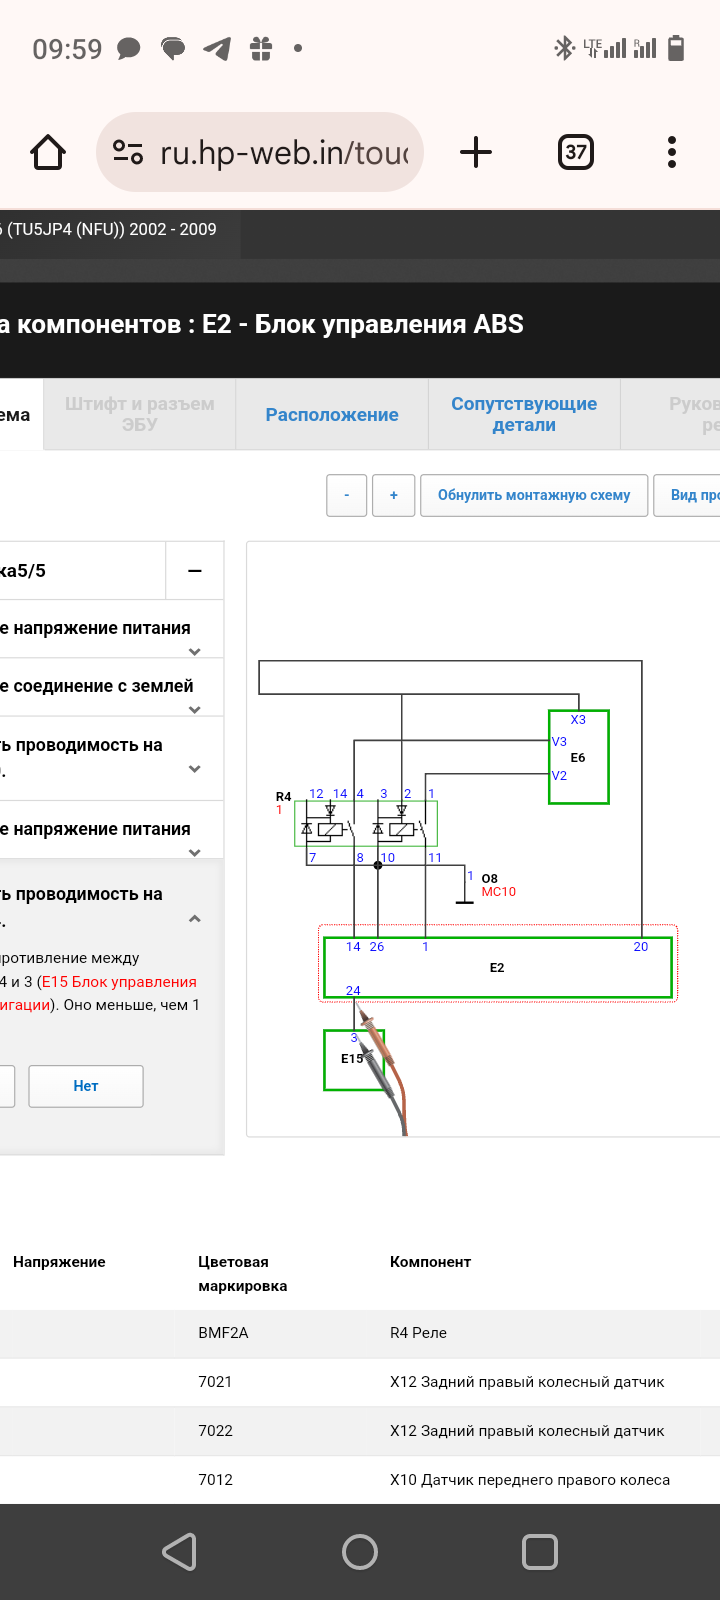Switch to the Сопутствующие детали tab
This screenshot has height=1600, width=720.
click(x=524, y=415)
